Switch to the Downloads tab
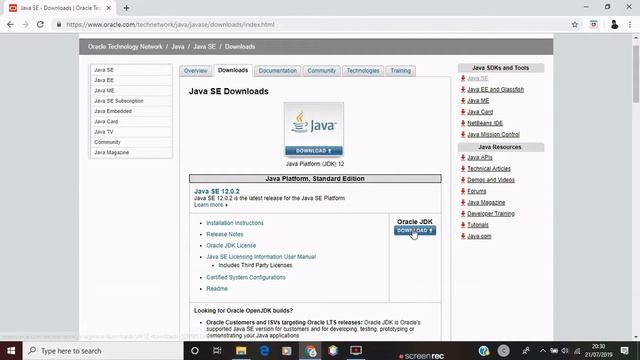The width and height of the screenshot is (640, 360). point(233,70)
